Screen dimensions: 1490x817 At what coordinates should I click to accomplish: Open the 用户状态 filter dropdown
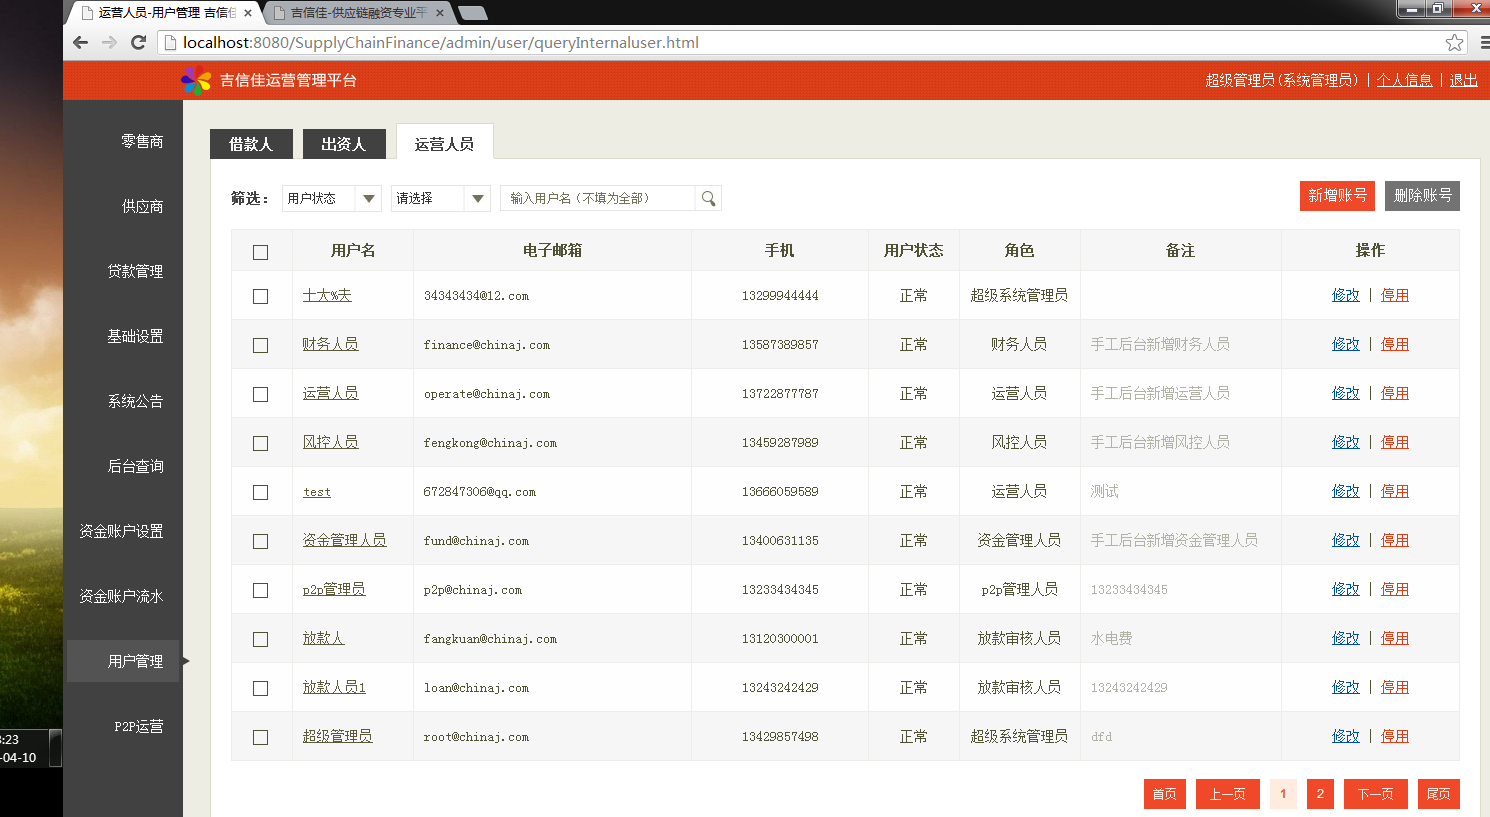pos(332,198)
